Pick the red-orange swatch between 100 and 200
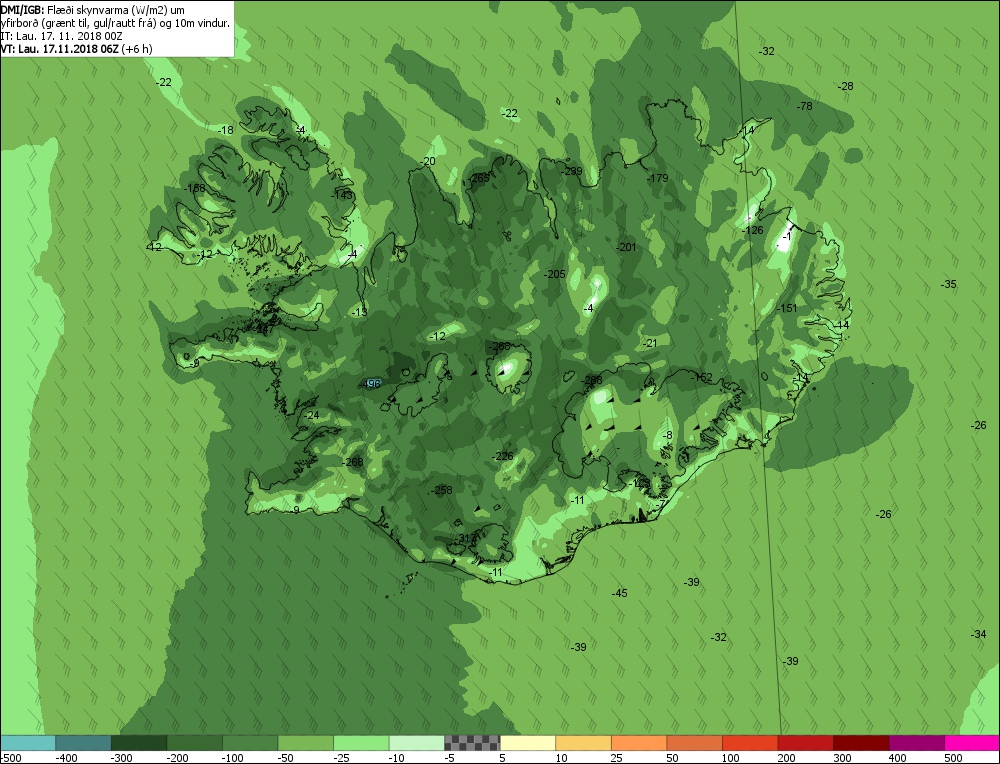The image size is (1000, 764). [x=749, y=743]
